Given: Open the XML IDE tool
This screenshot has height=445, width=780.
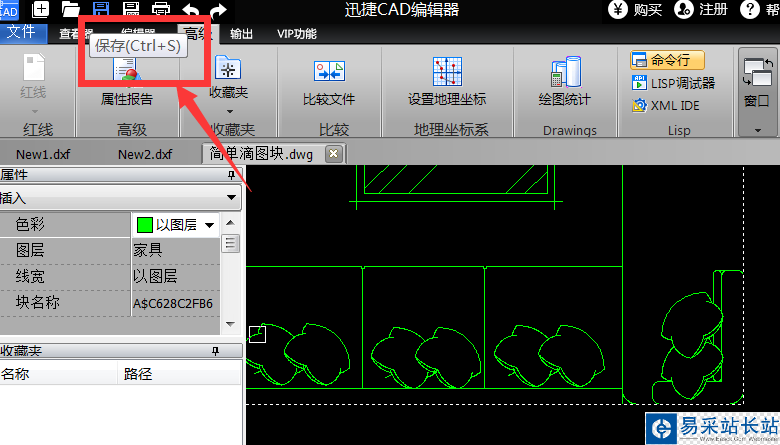Looking at the screenshot, I should click(x=666, y=105).
